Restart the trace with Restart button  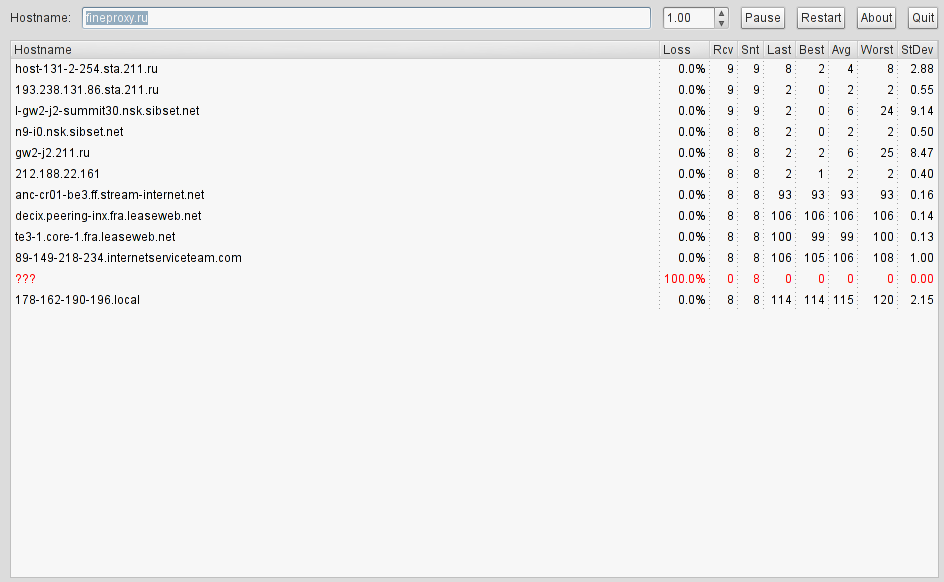(821, 18)
